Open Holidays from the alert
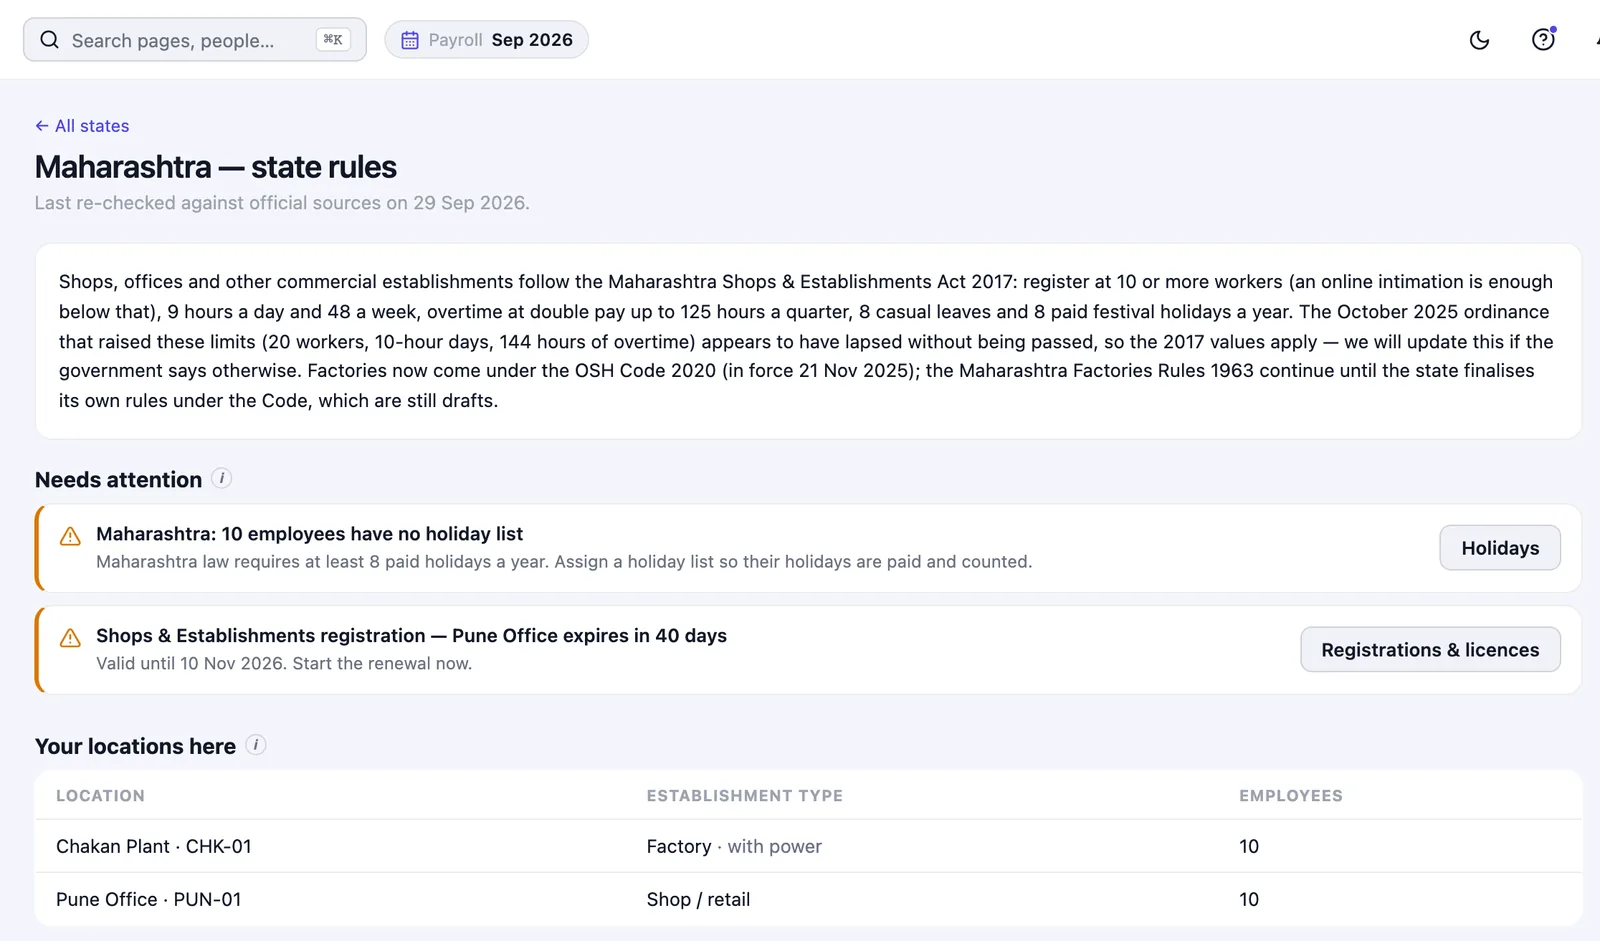This screenshot has height=941, width=1600. click(x=1500, y=548)
